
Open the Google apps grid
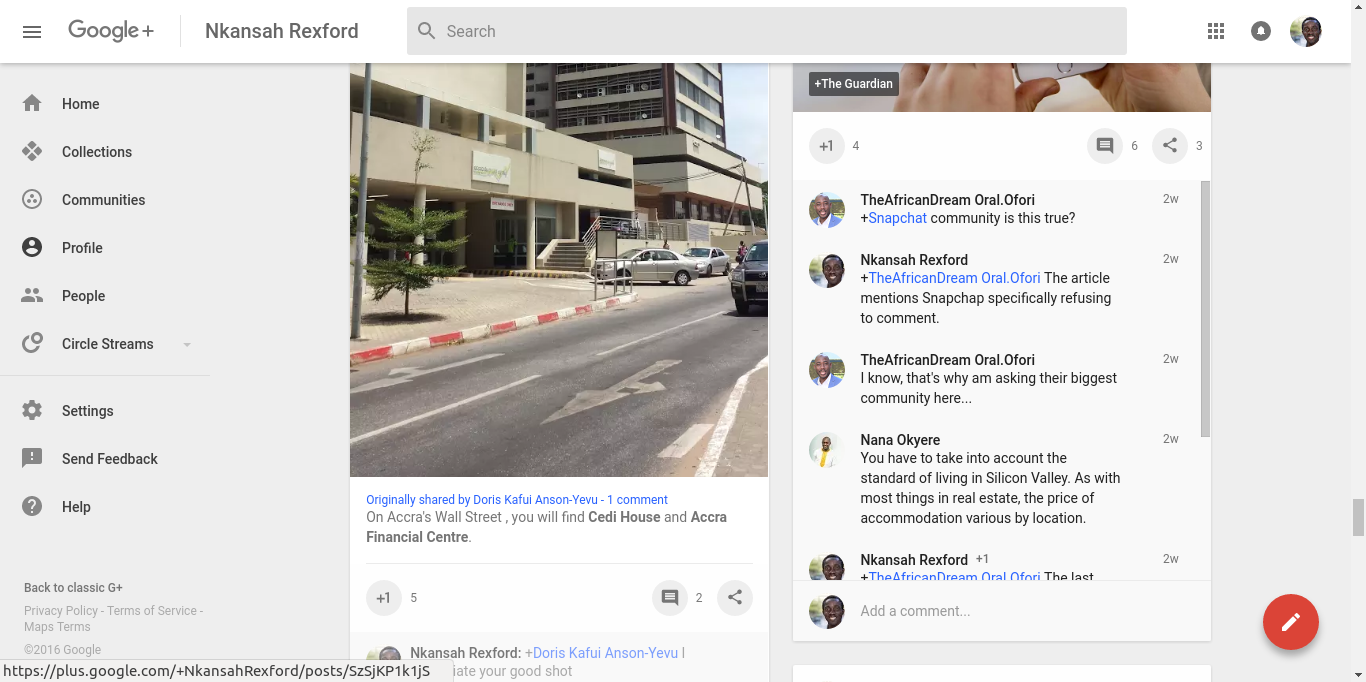1216,32
